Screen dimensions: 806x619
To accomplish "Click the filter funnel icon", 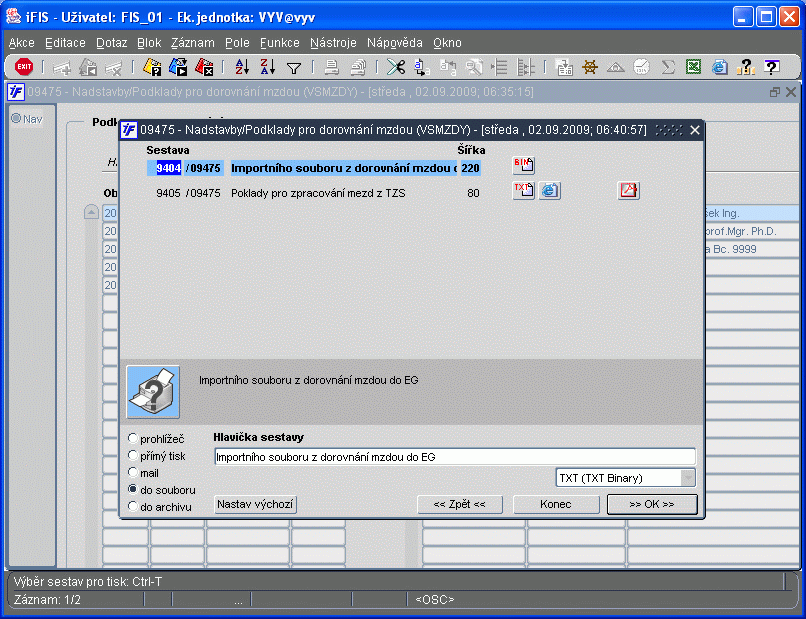I will tap(294, 68).
